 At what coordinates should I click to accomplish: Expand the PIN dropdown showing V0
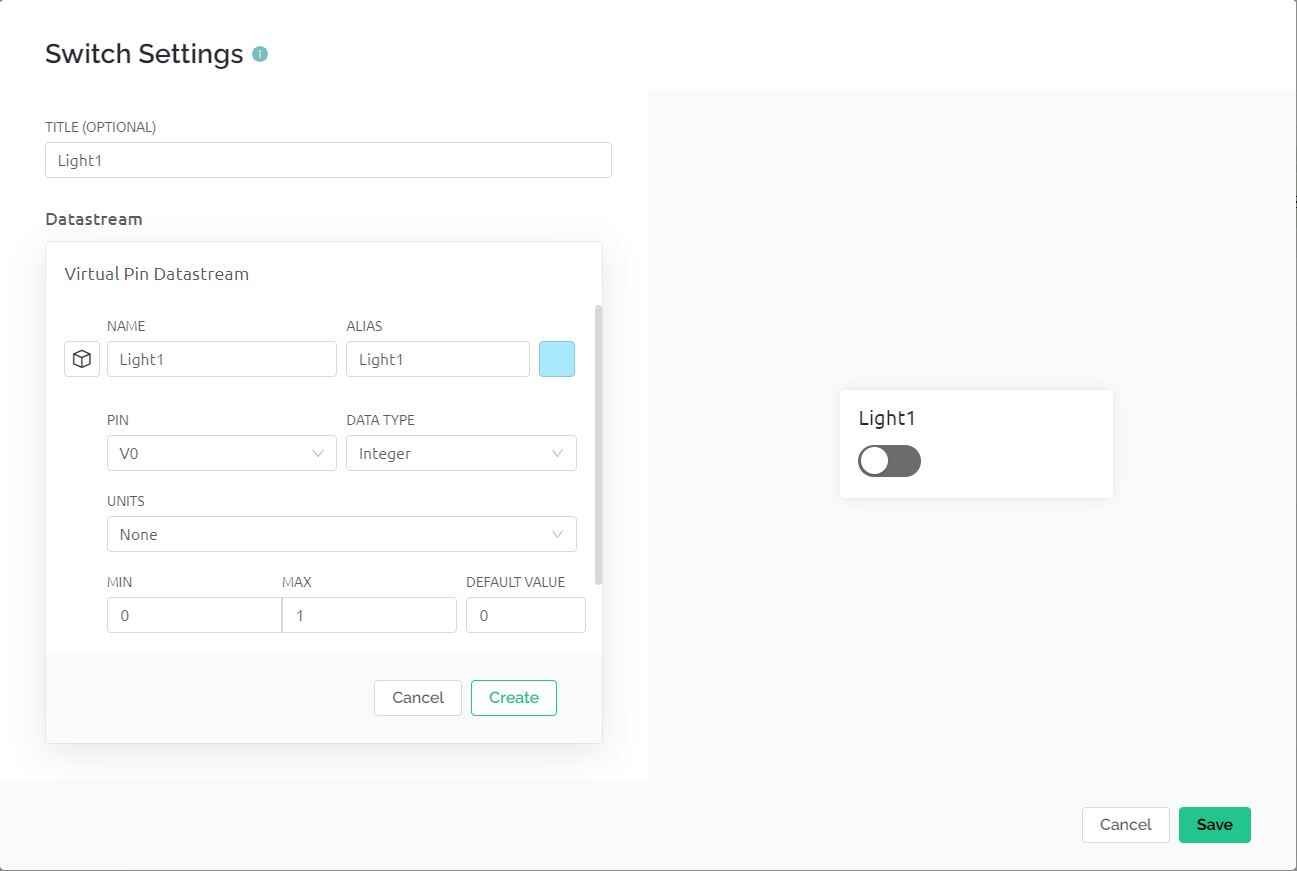coord(221,453)
